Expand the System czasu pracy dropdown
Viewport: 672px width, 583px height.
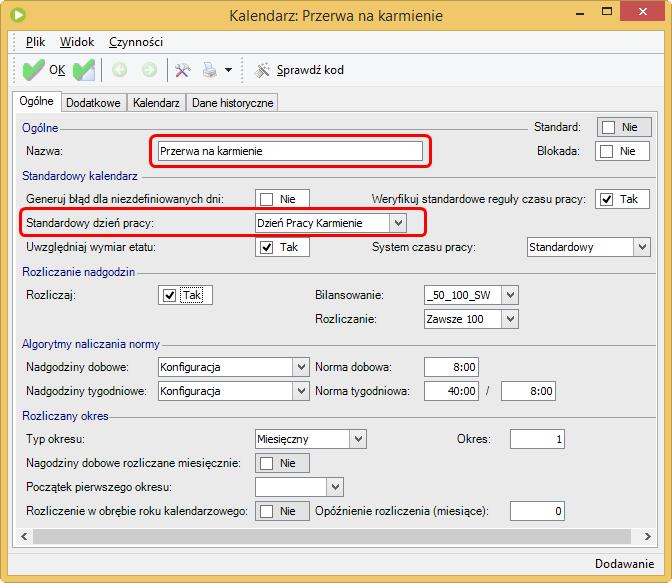[x=642, y=247]
